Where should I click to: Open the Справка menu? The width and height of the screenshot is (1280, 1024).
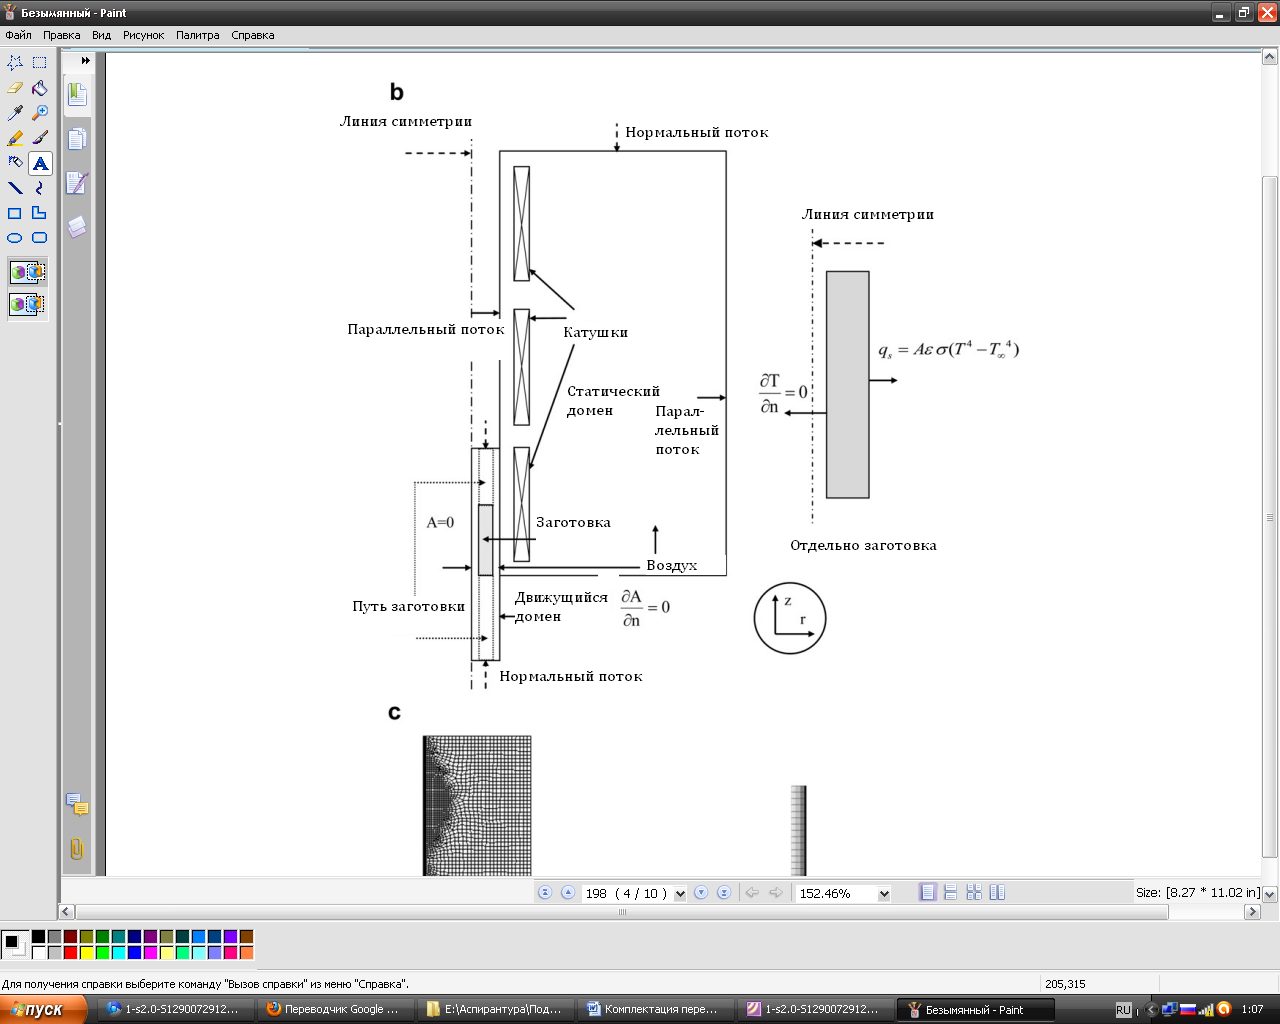252,35
